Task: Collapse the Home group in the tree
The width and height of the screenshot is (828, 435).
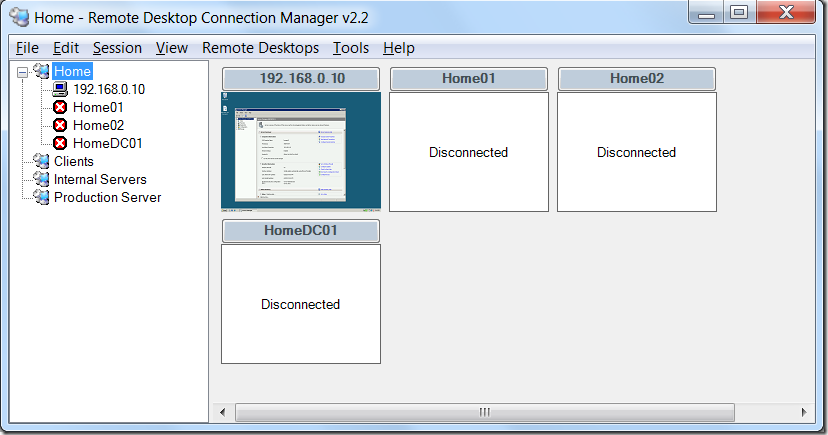Action: (22, 72)
